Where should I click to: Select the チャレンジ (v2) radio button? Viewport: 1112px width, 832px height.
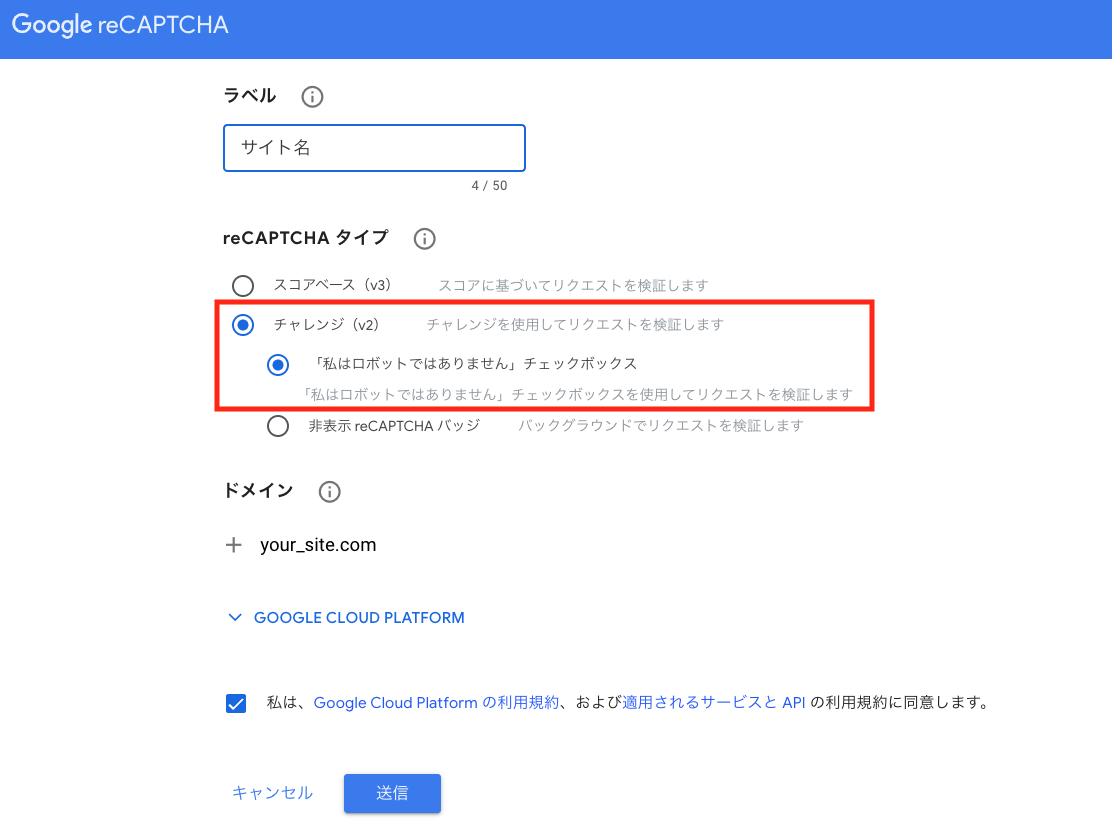pos(243,325)
